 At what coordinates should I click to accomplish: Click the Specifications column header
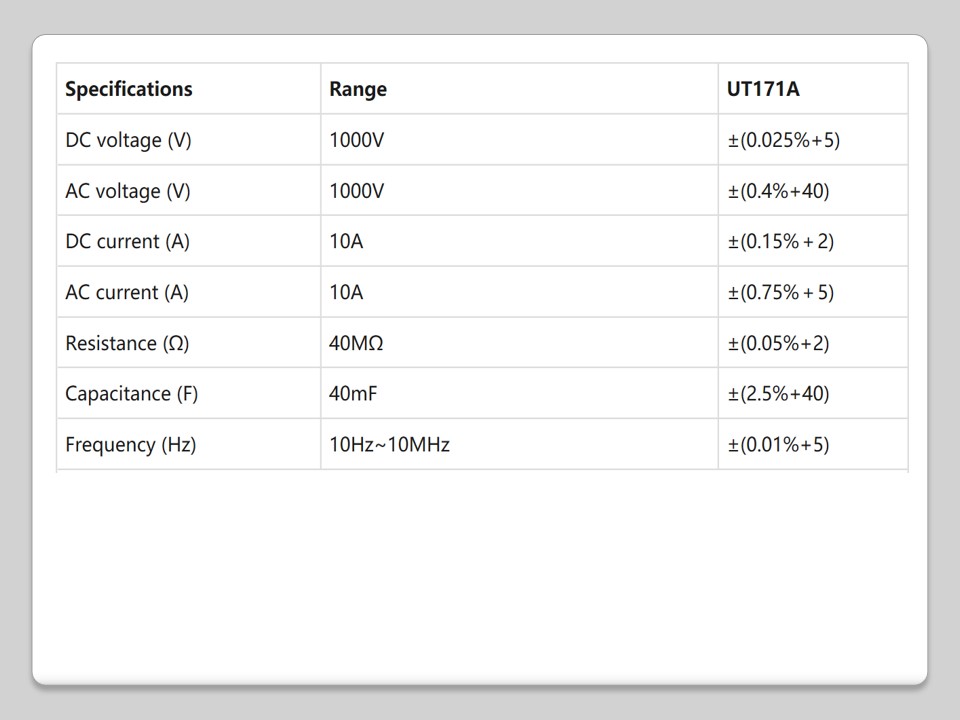click(x=129, y=89)
